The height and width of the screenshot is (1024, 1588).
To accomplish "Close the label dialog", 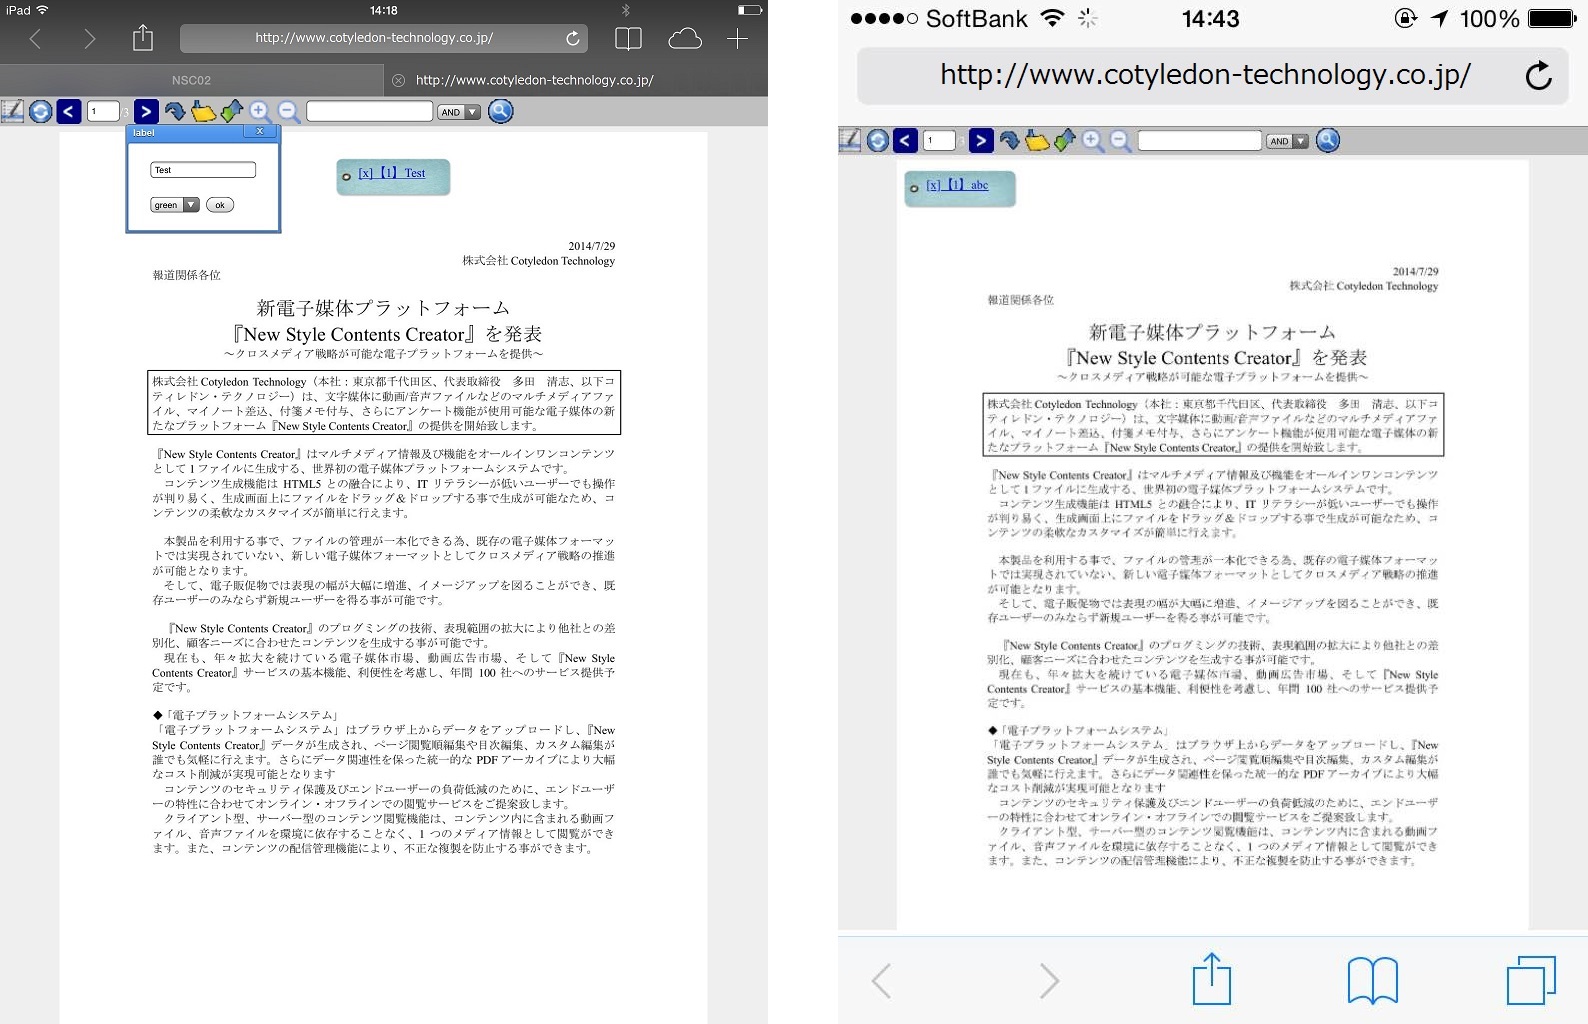I will (260, 132).
